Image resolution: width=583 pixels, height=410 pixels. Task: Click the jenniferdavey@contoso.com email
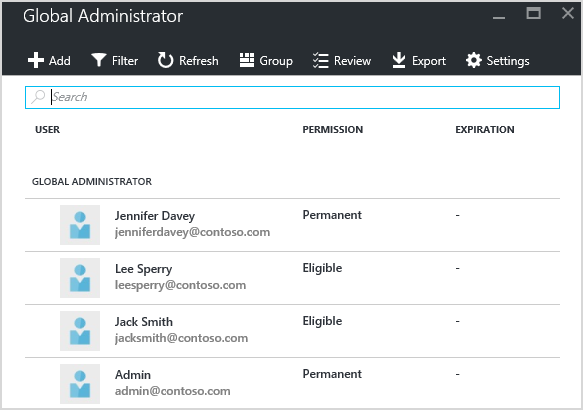[192, 232]
